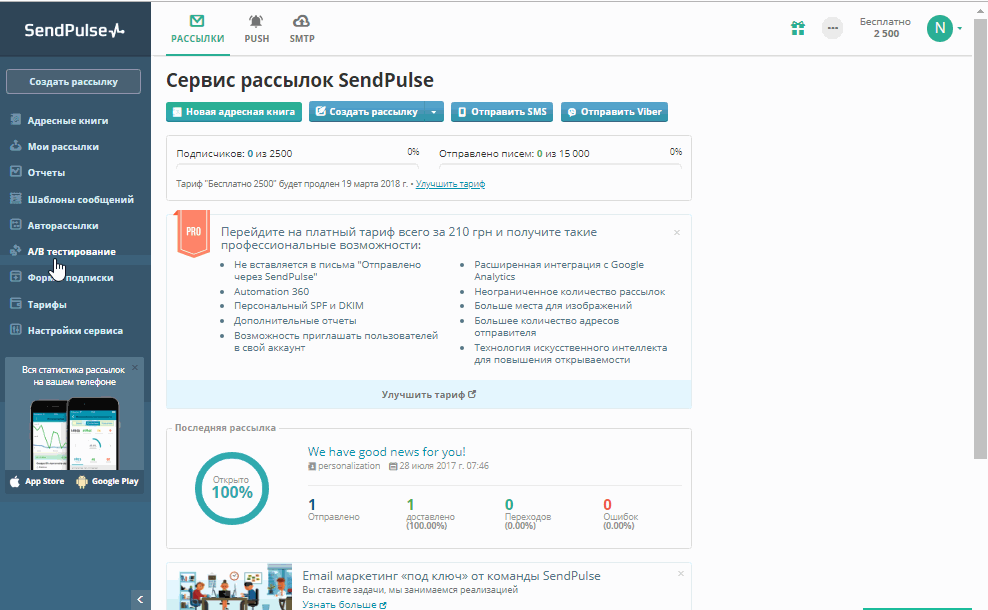Click the Мои рассылки icon
This screenshot has width=988, height=610.
coord(16,145)
